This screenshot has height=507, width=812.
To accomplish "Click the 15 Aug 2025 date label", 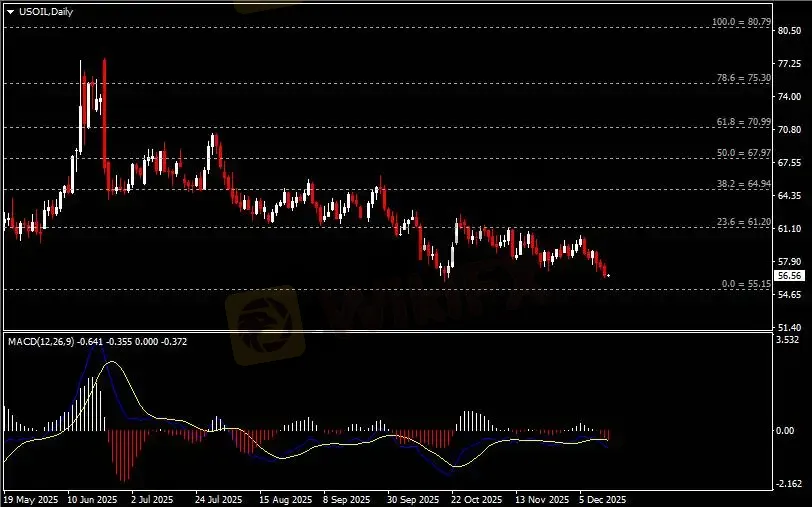I will coord(285,500).
